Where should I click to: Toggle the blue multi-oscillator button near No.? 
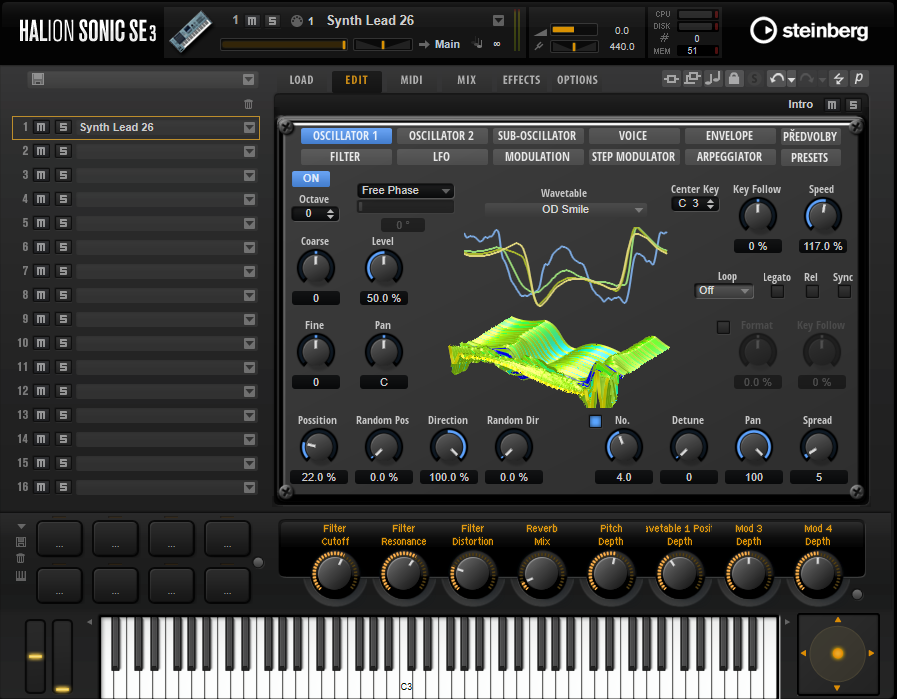595,421
